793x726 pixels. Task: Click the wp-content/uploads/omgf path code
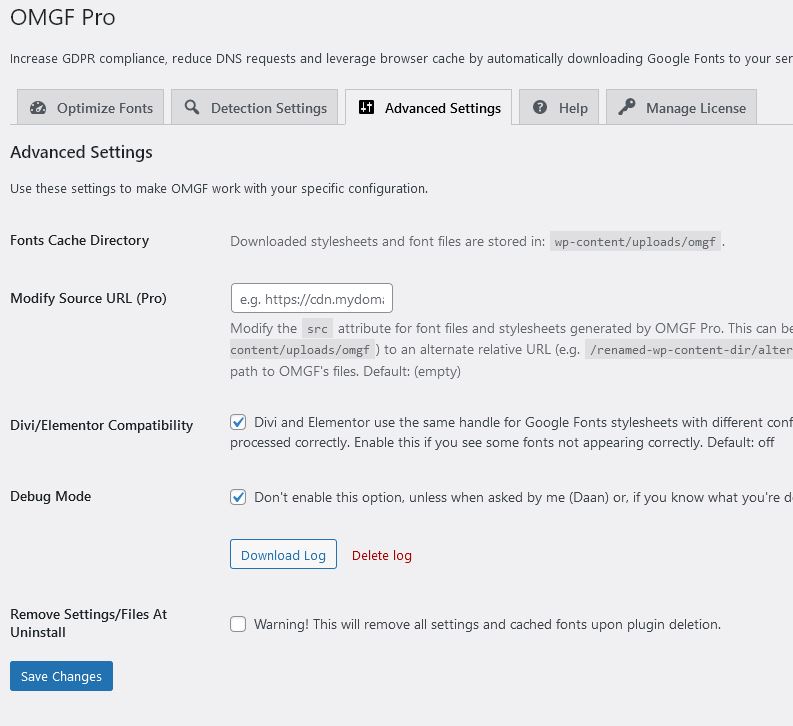pyautogui.click(x=635, y=242)
